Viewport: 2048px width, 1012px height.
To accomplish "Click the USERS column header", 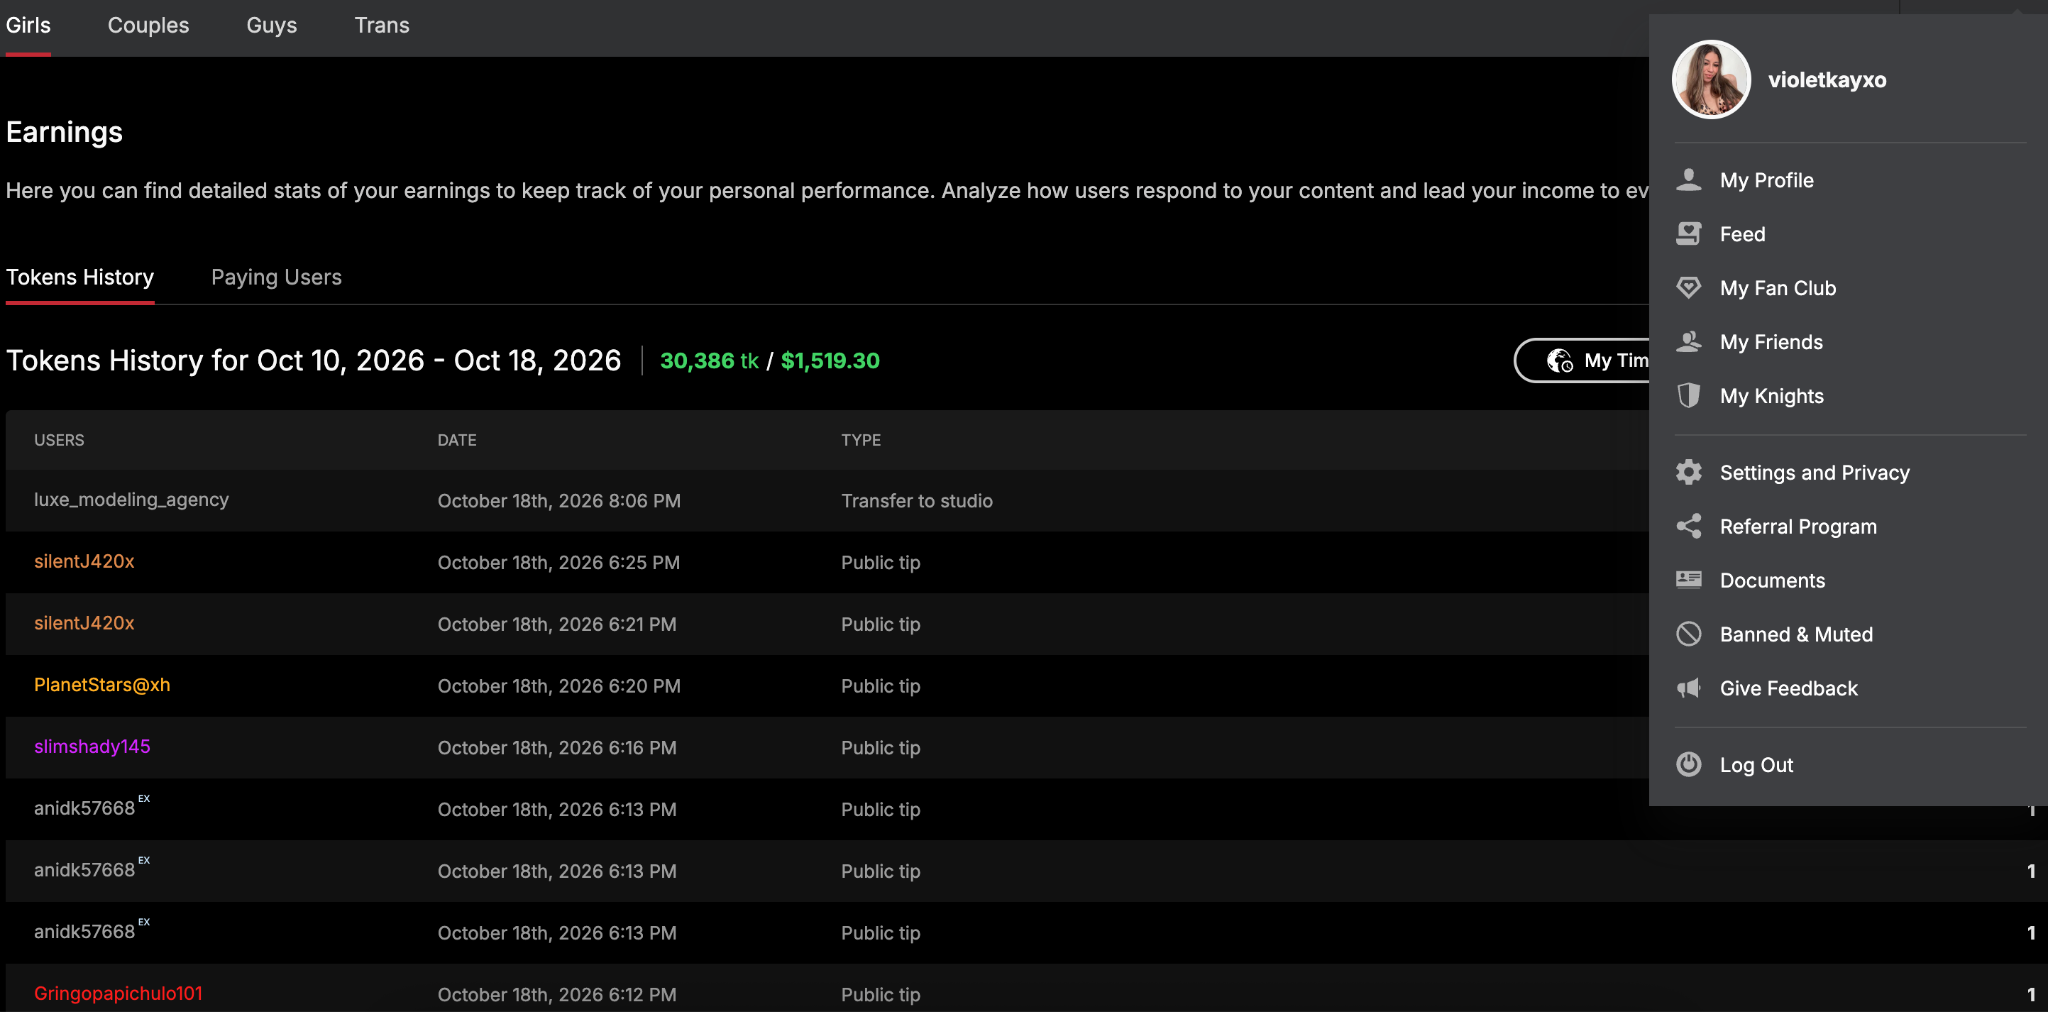I will [x=59, y=440].
